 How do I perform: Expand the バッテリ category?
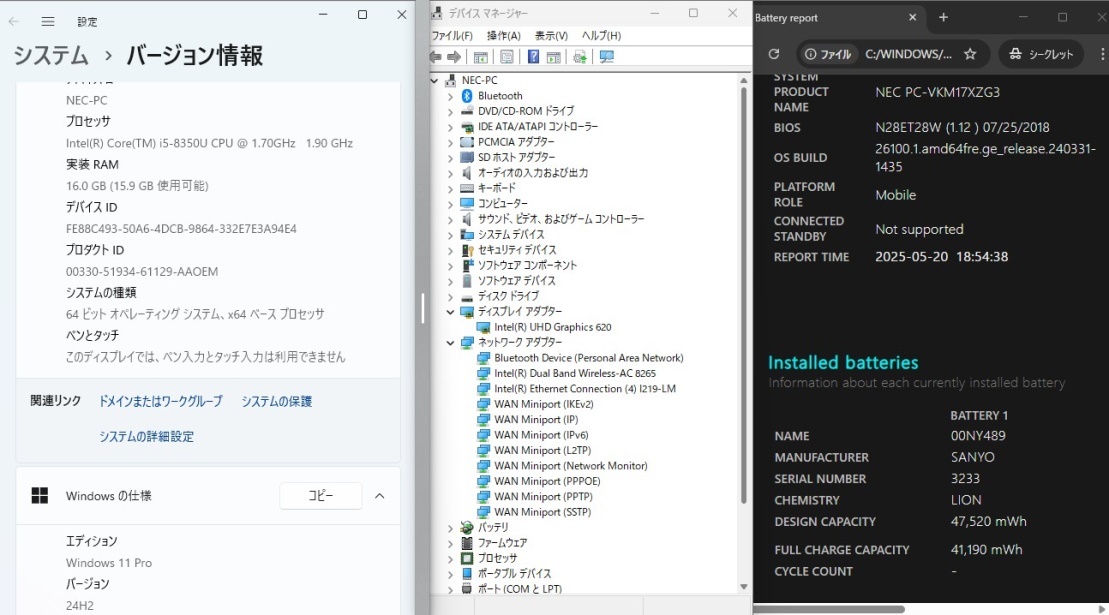(x=451, y=528)
